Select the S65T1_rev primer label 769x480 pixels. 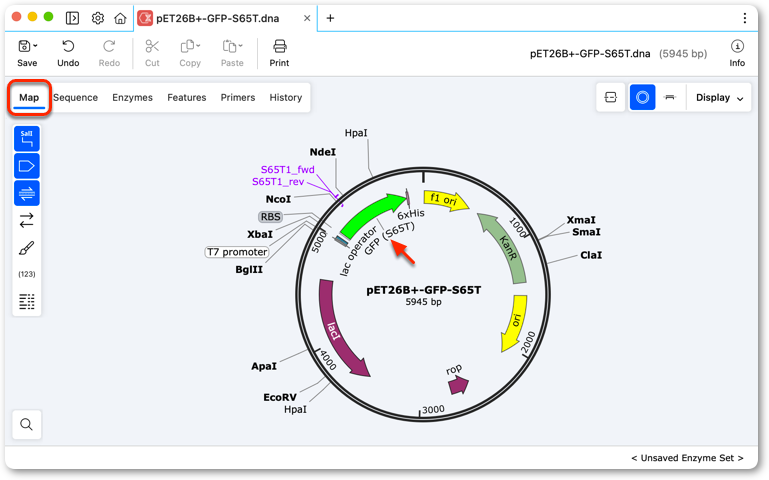[278, 182]
